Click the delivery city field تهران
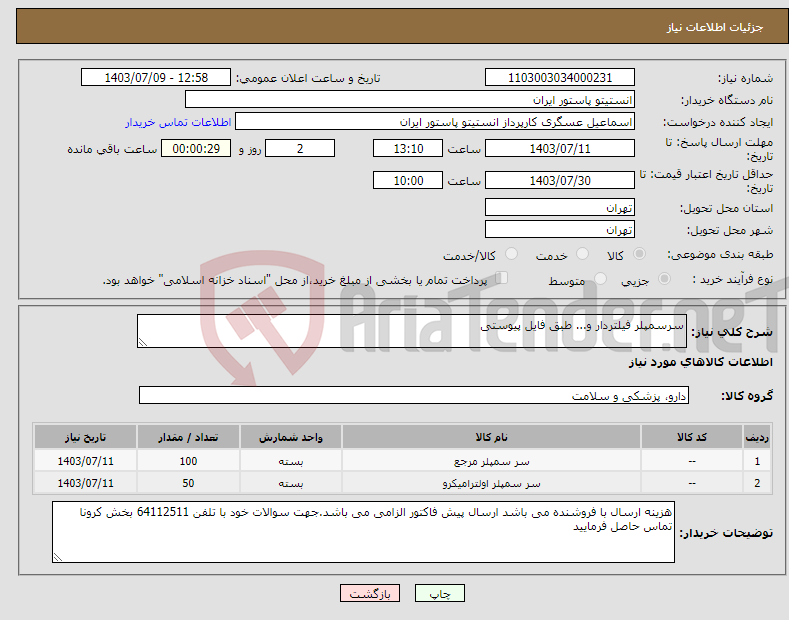 [560, 229]
